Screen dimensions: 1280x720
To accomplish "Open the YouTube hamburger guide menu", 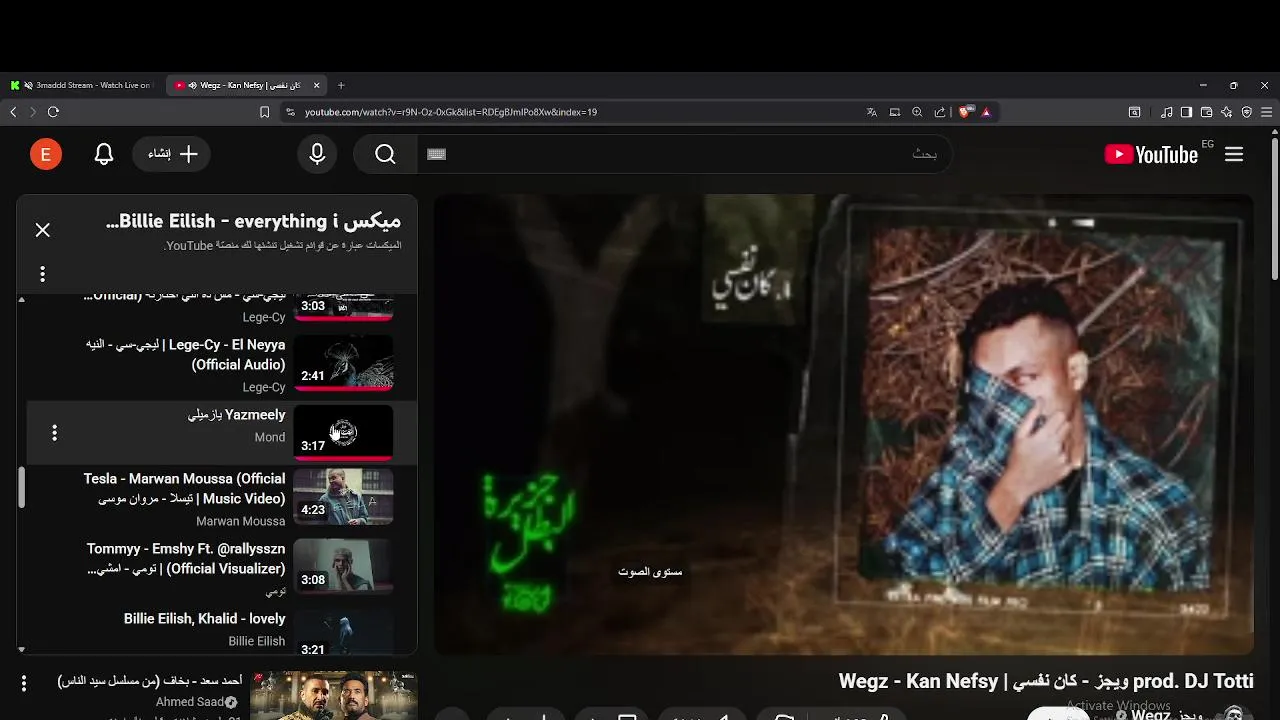I will pyautogui.click(x=1234, y=154).
